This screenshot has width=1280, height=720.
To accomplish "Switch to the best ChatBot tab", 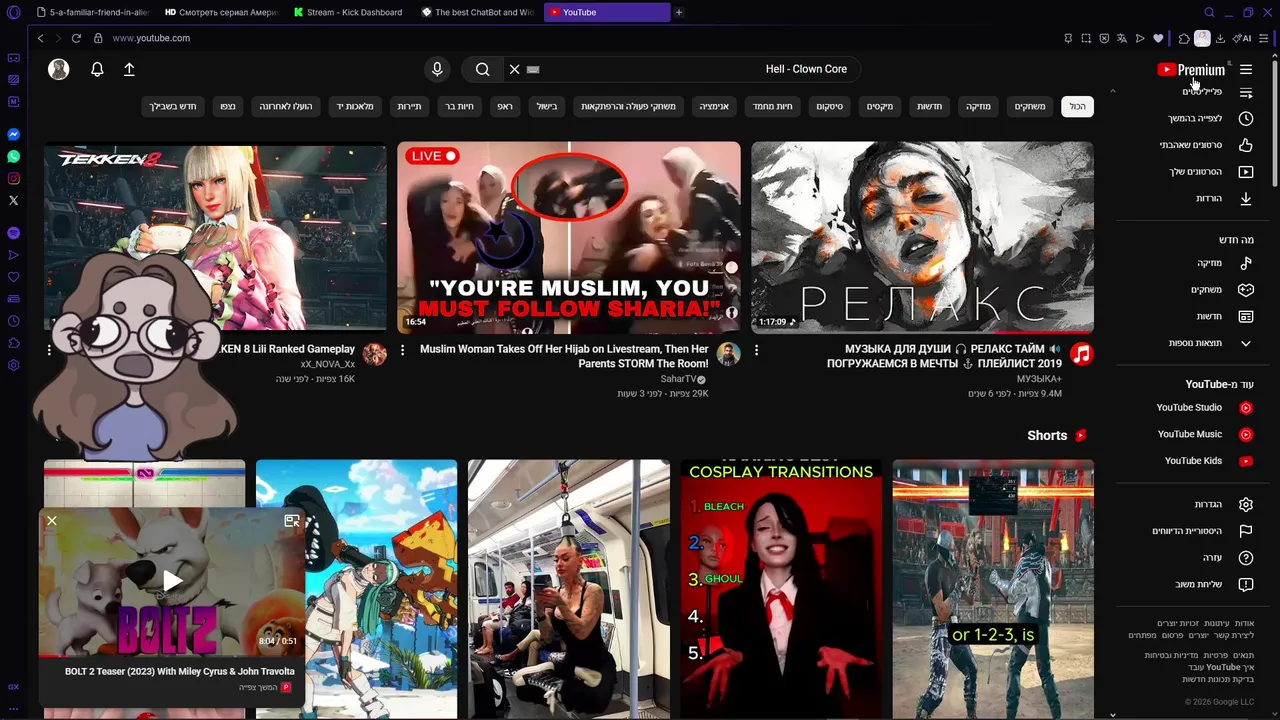I will pyautogui.click(x=478, y=12).
